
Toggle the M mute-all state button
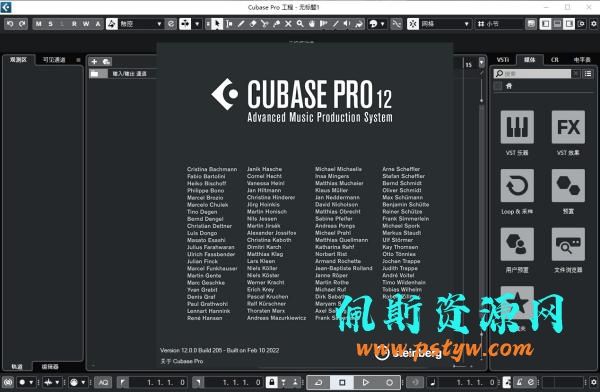coord(39,24)
